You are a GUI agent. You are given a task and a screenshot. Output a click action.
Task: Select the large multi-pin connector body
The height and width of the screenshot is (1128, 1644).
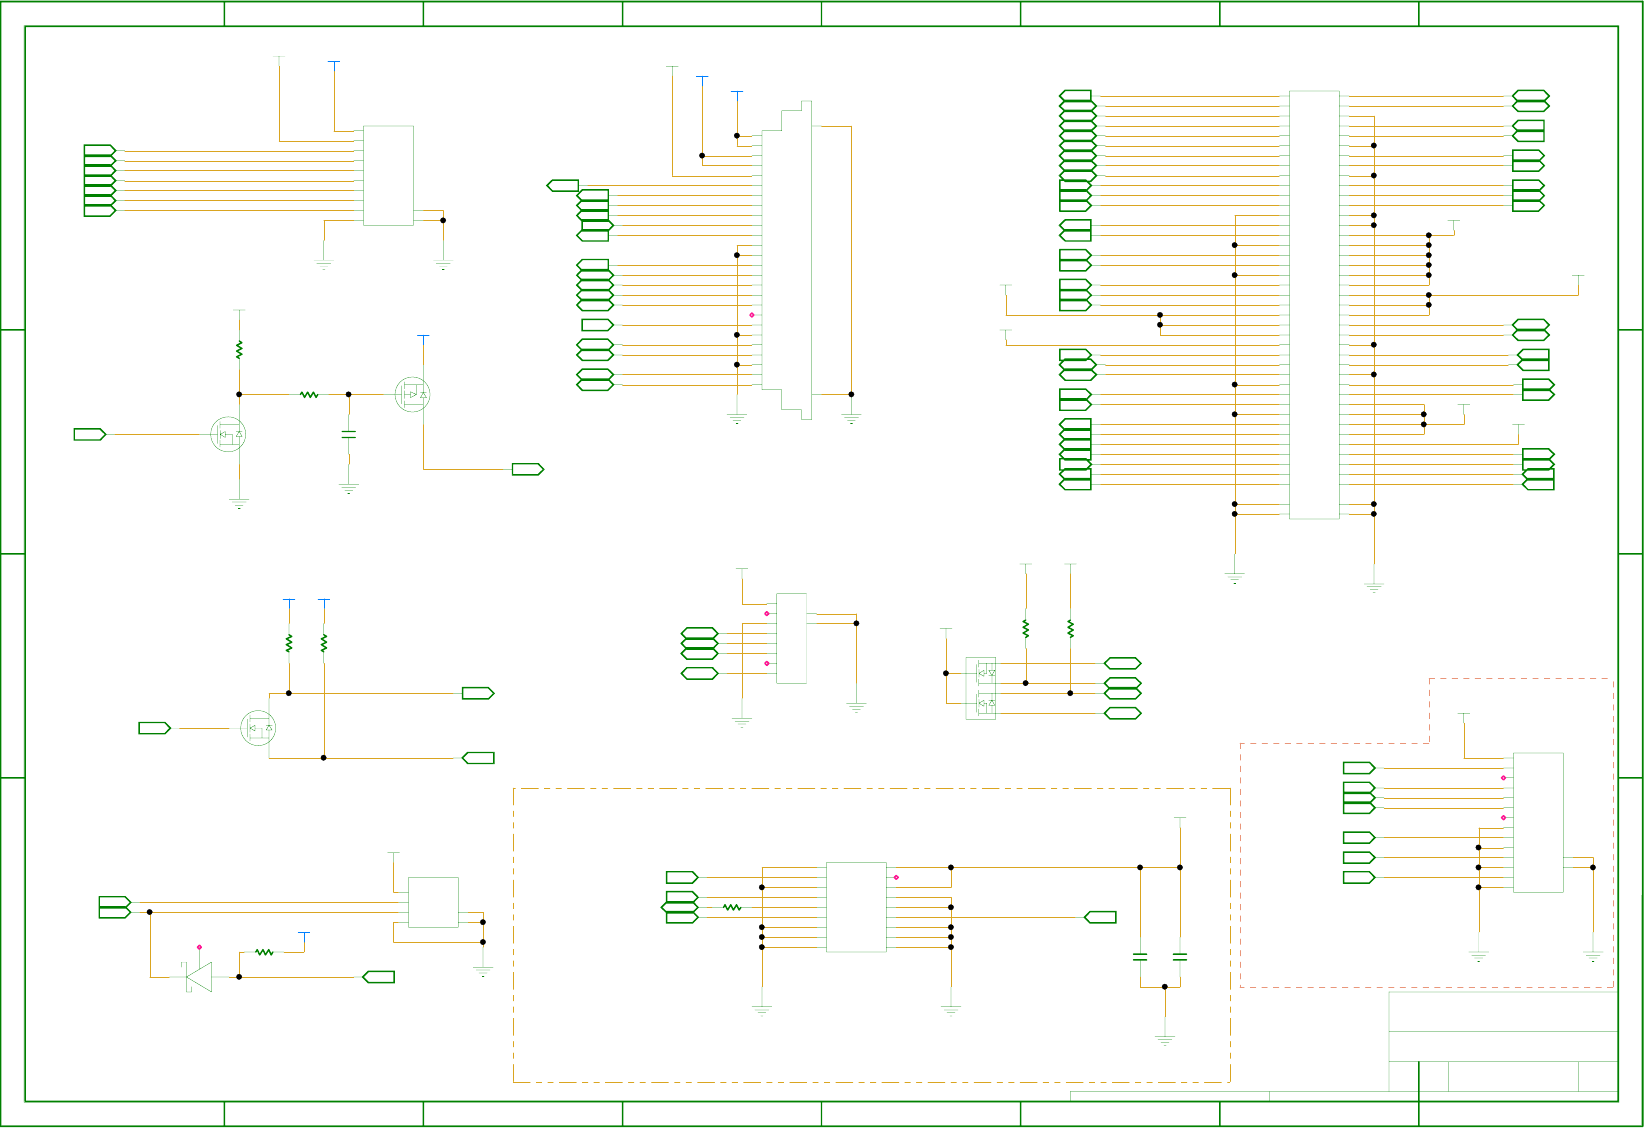point(1314,305)
